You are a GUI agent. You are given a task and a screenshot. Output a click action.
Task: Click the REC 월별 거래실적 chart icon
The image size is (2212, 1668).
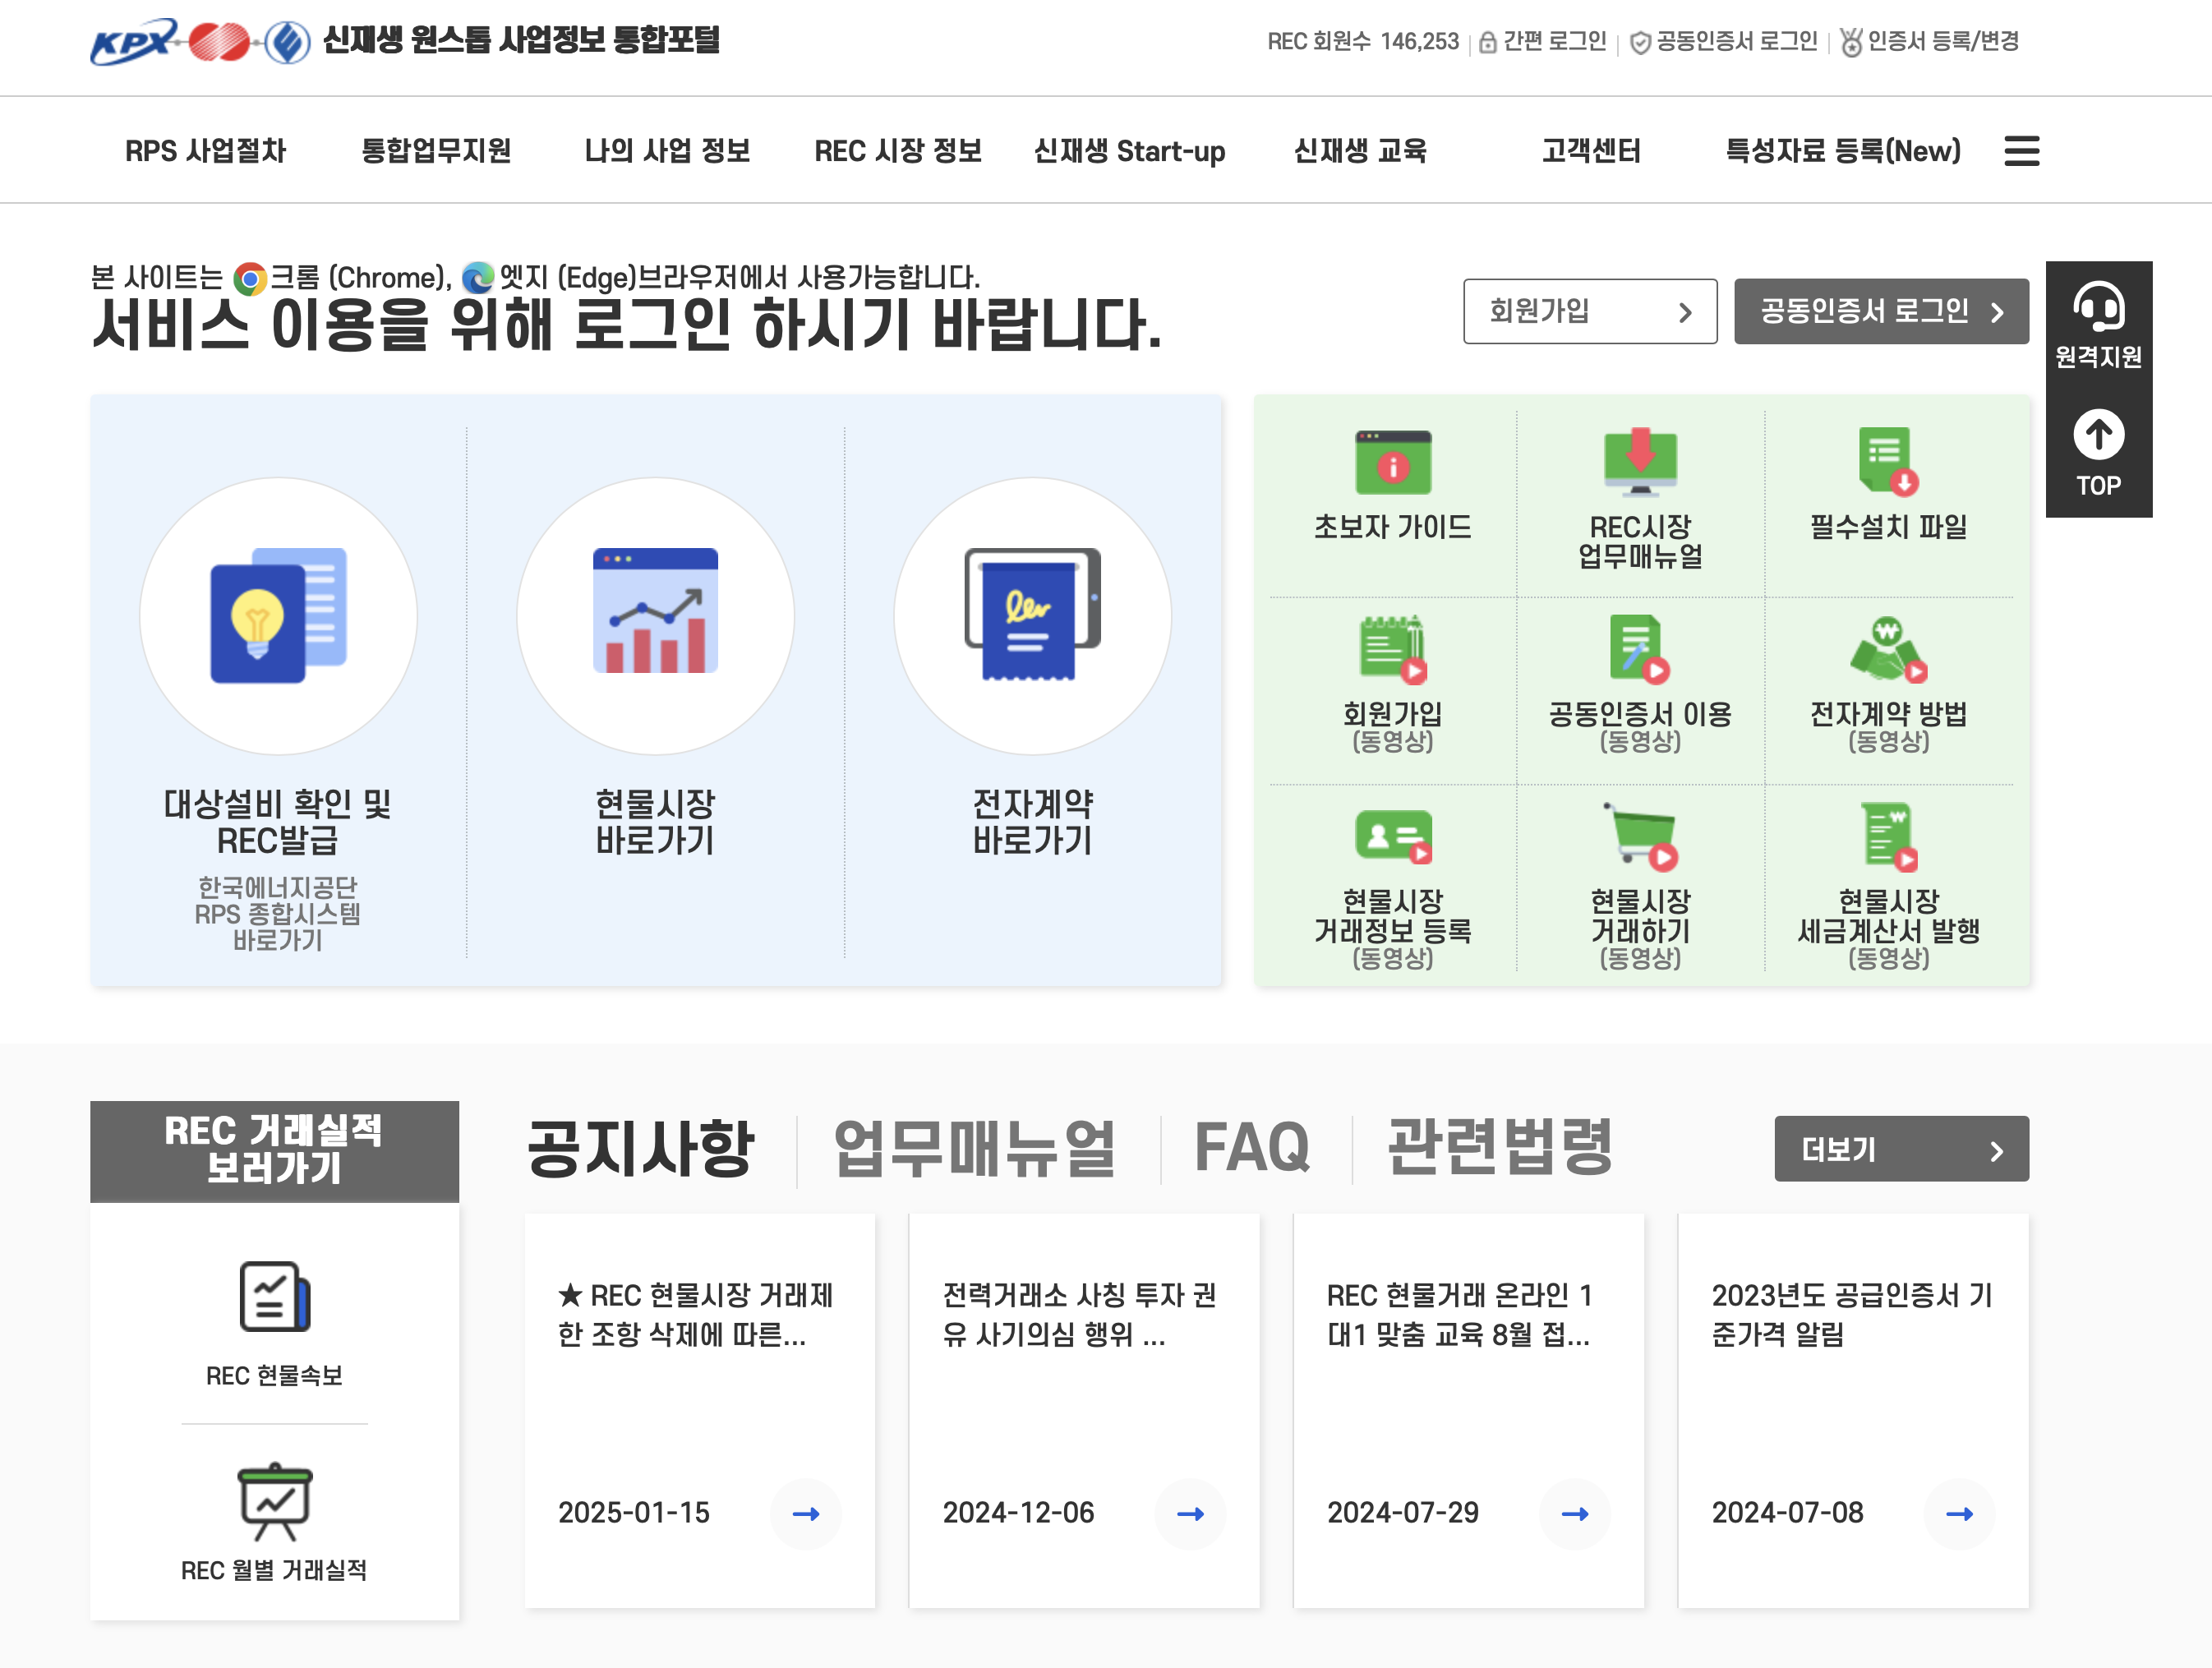[274, 1502]
